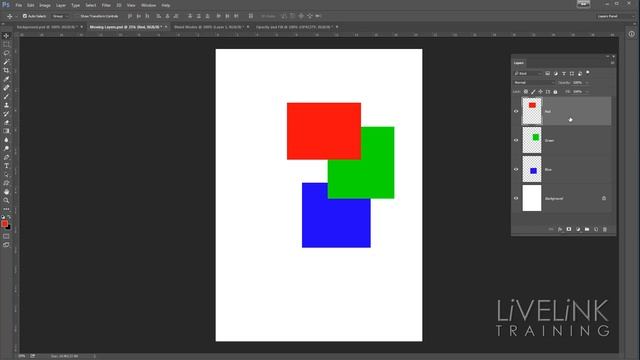
Task: Select the Type tool
Action: [6, 166]
